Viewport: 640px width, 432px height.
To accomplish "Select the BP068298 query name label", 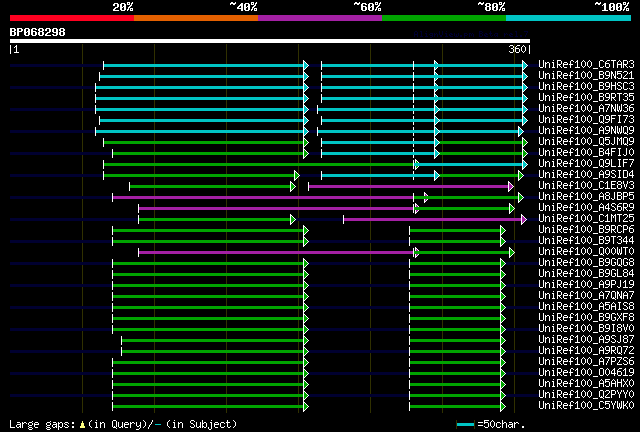I will point(38,32).
